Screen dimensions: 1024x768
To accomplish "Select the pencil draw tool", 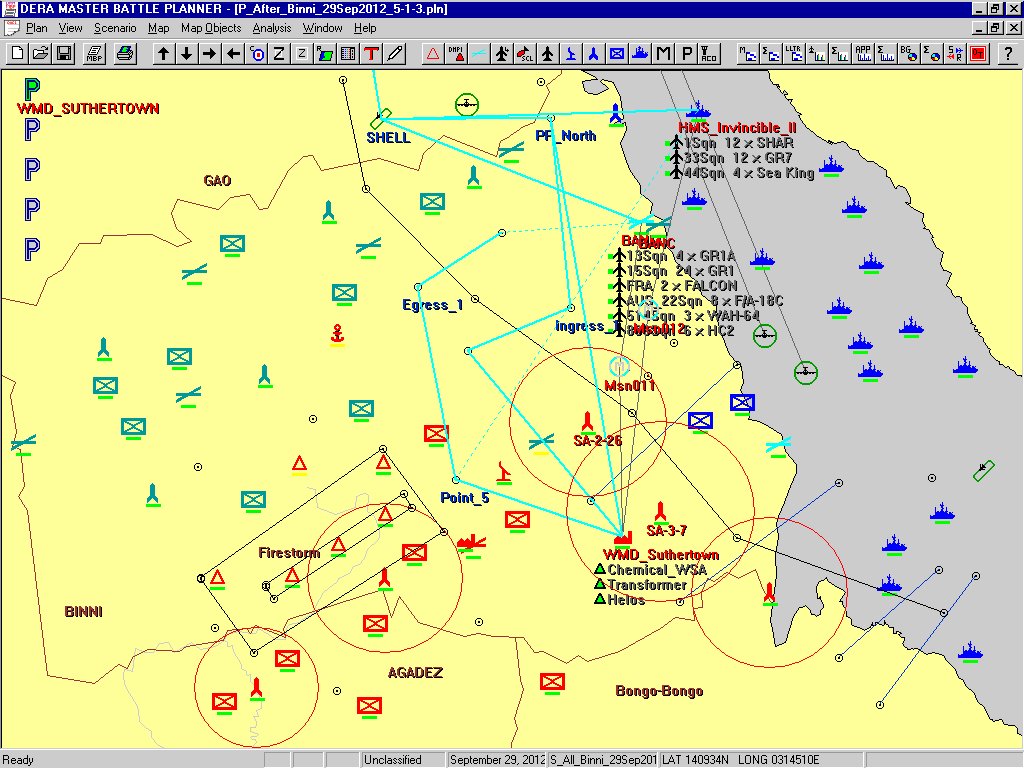I will click(x=395, y=53).
